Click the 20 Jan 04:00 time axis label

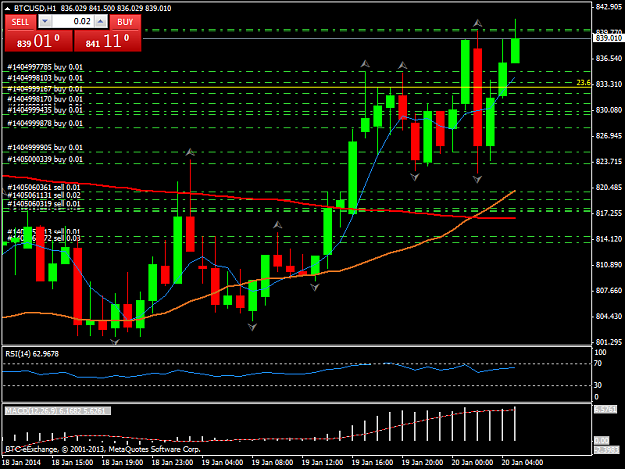point(522,463)
